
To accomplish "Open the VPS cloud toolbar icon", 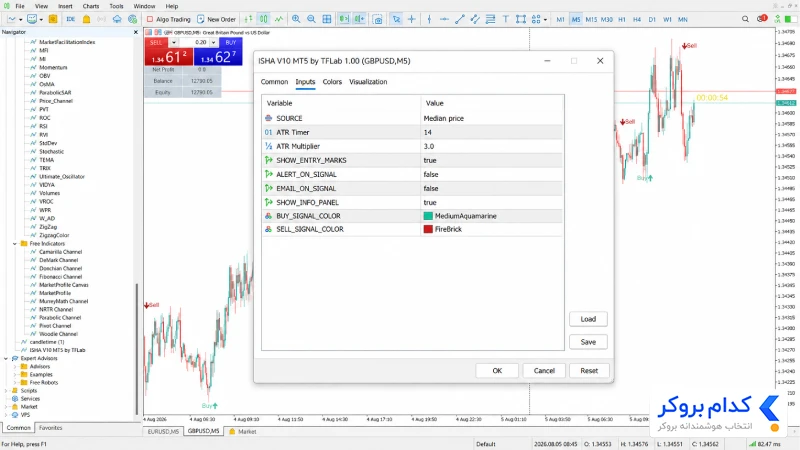I will point(117,19).
